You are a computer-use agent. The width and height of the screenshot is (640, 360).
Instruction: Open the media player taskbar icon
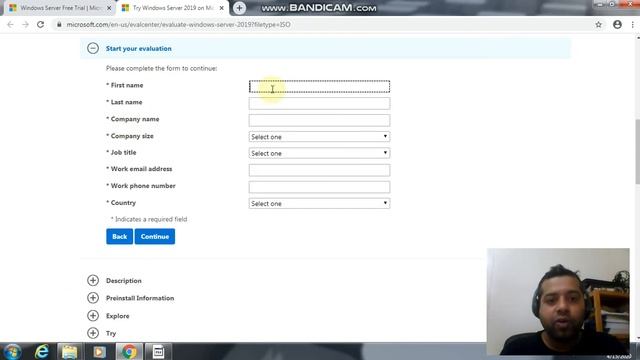99,351
